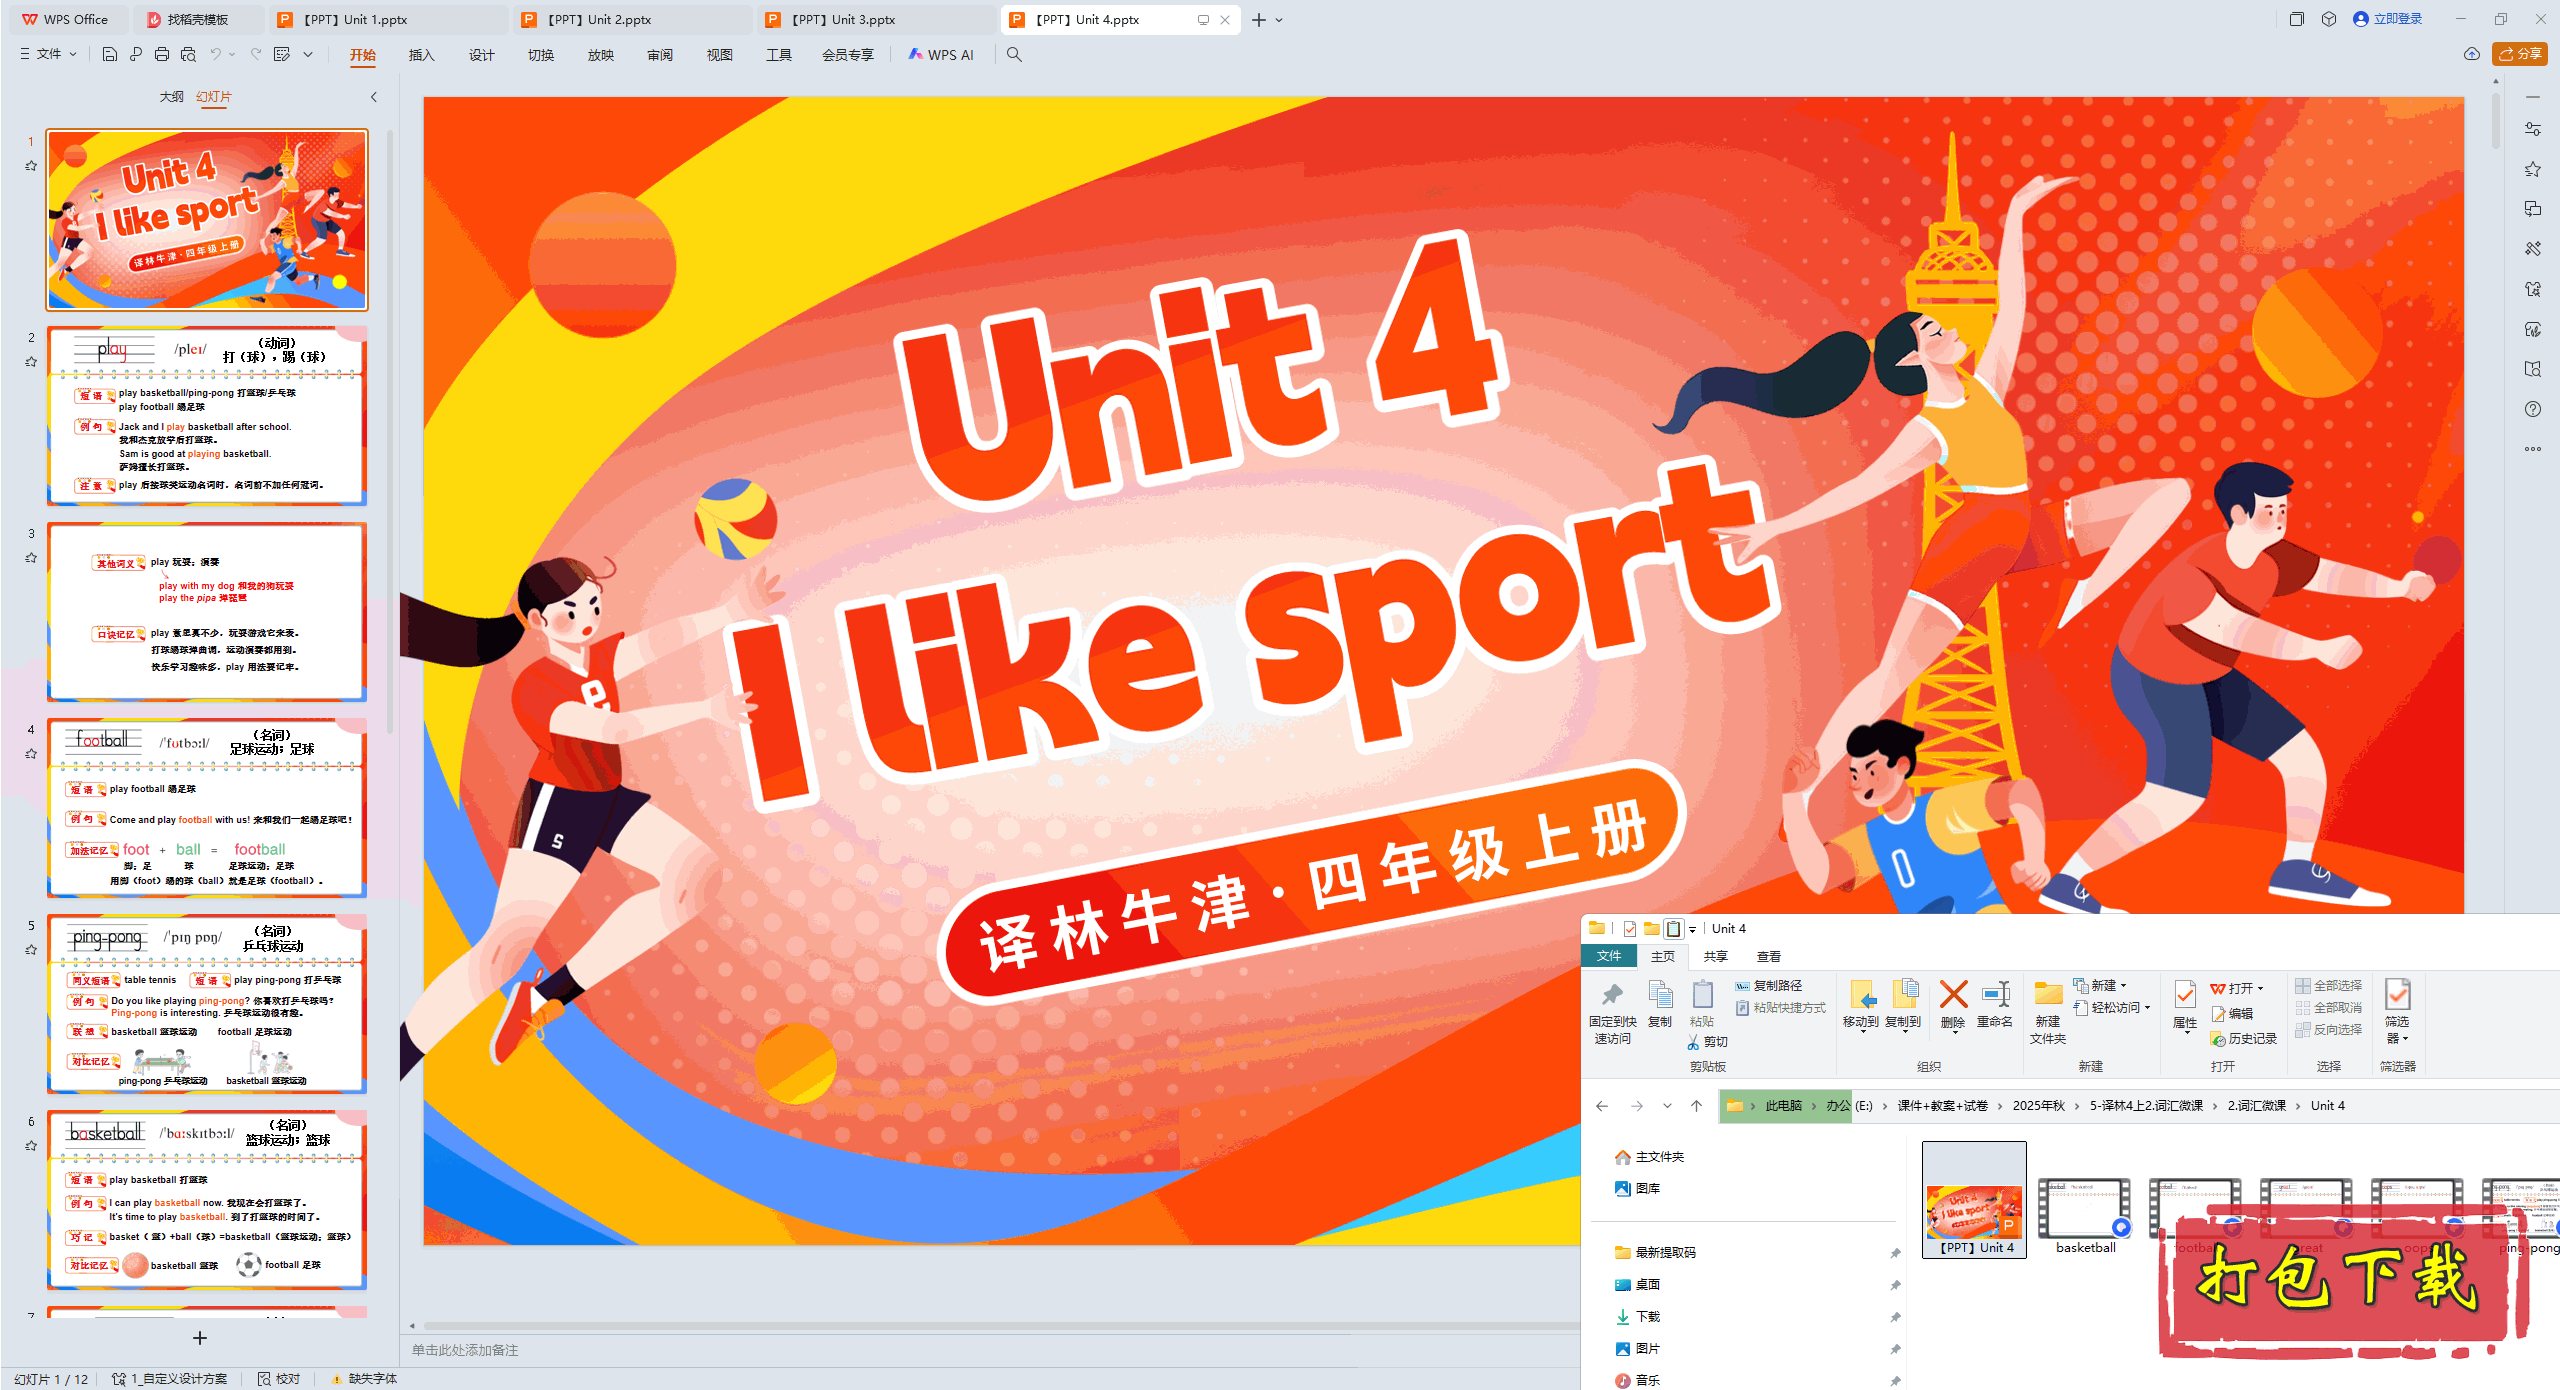Switch to the 共享 tab in Explorer
2560x1390 pixels.
1716,956
